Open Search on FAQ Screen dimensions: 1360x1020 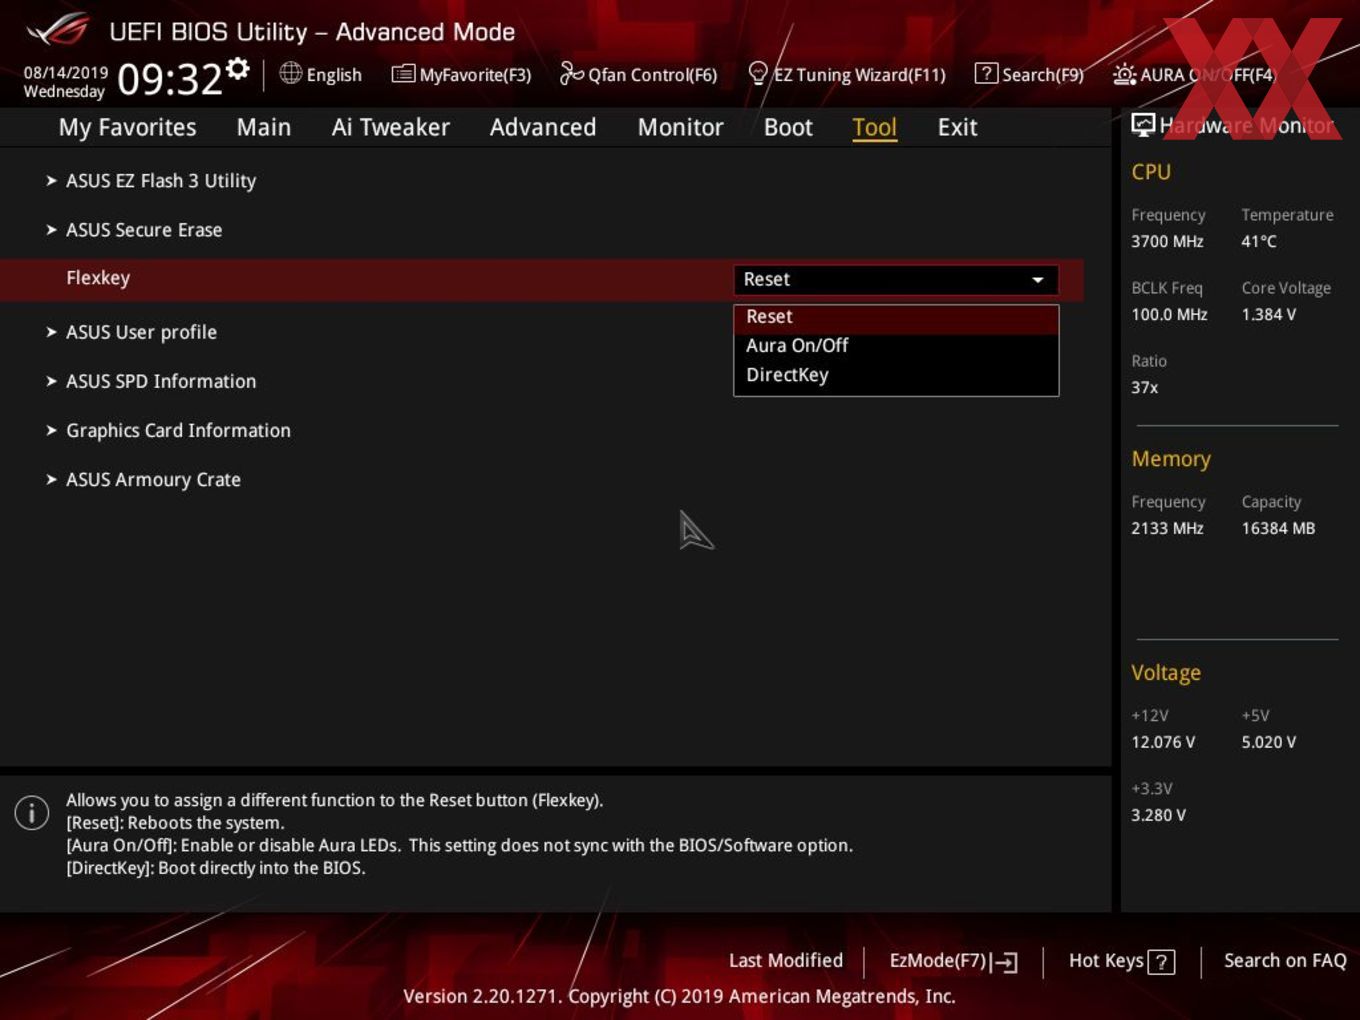[1285, 961]
